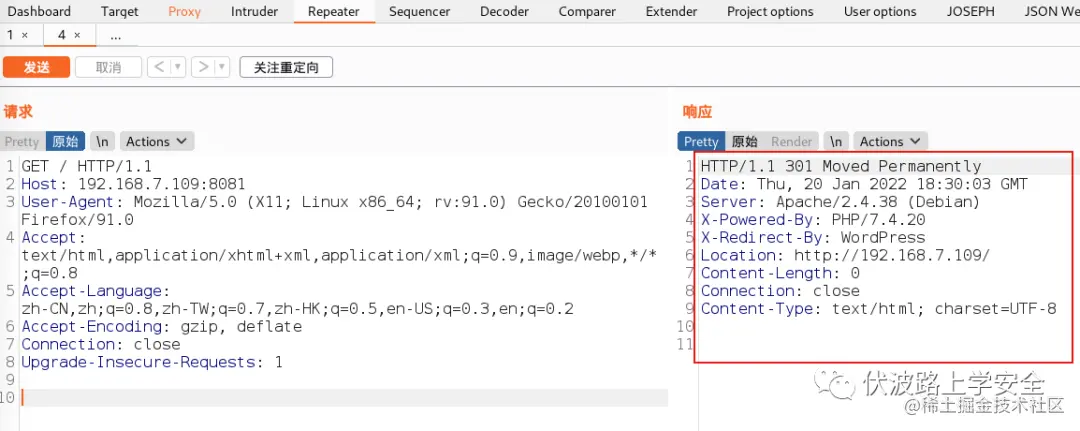Click the Upgrade-Insecure-Requests header
Screen dimensions: 1080x431
152,362
